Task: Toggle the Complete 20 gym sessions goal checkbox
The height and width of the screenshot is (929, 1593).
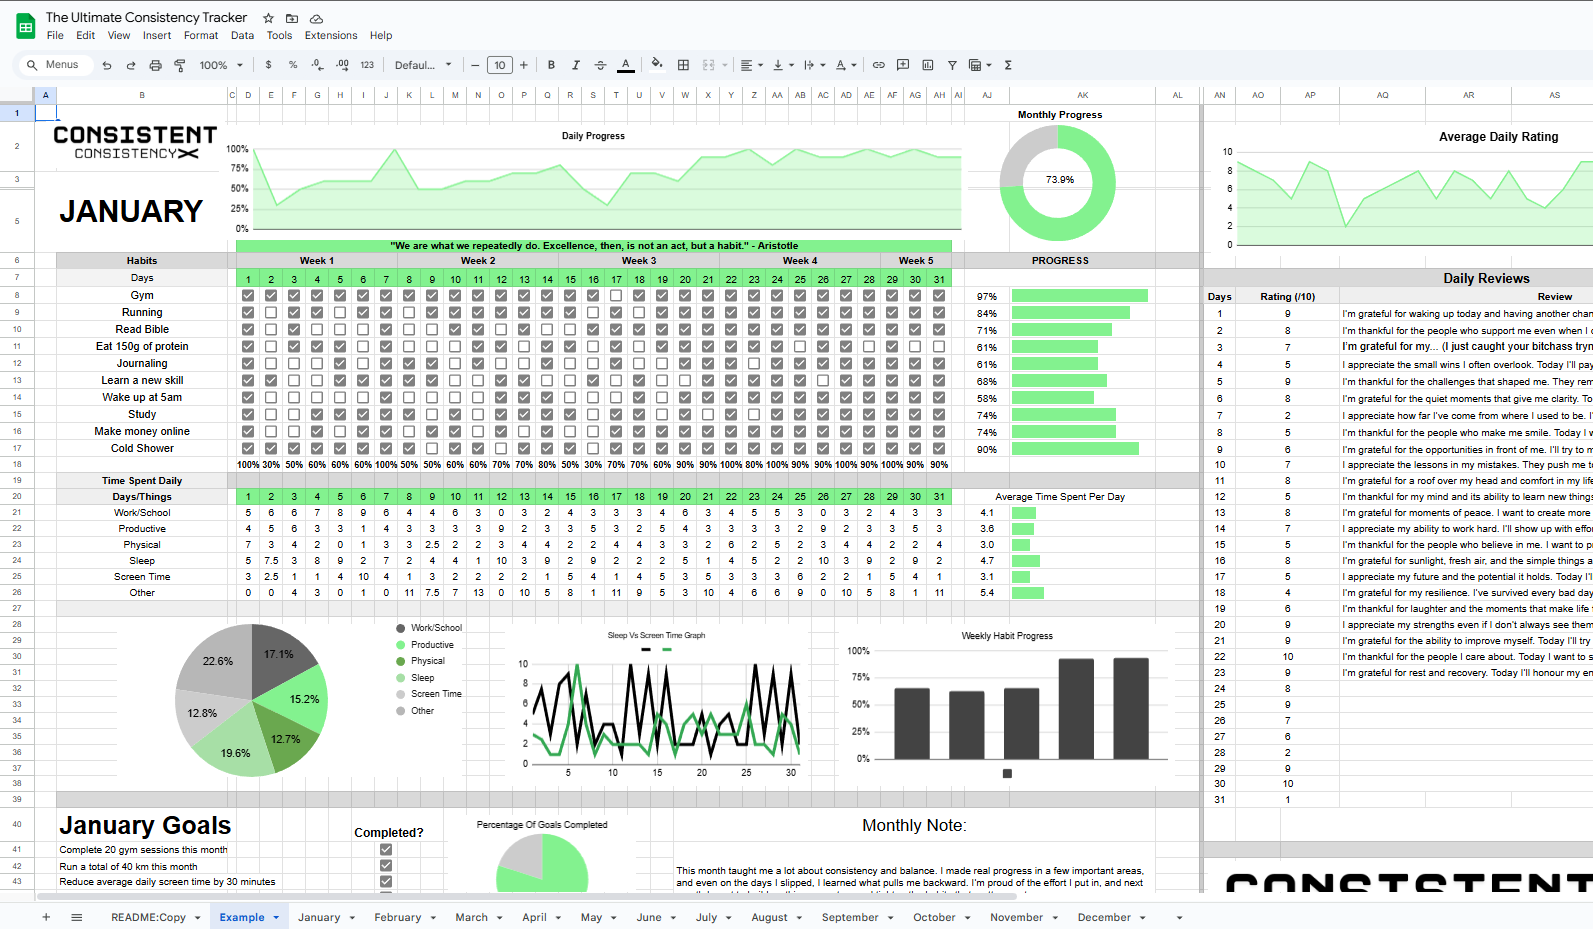Action: (386, 850)
